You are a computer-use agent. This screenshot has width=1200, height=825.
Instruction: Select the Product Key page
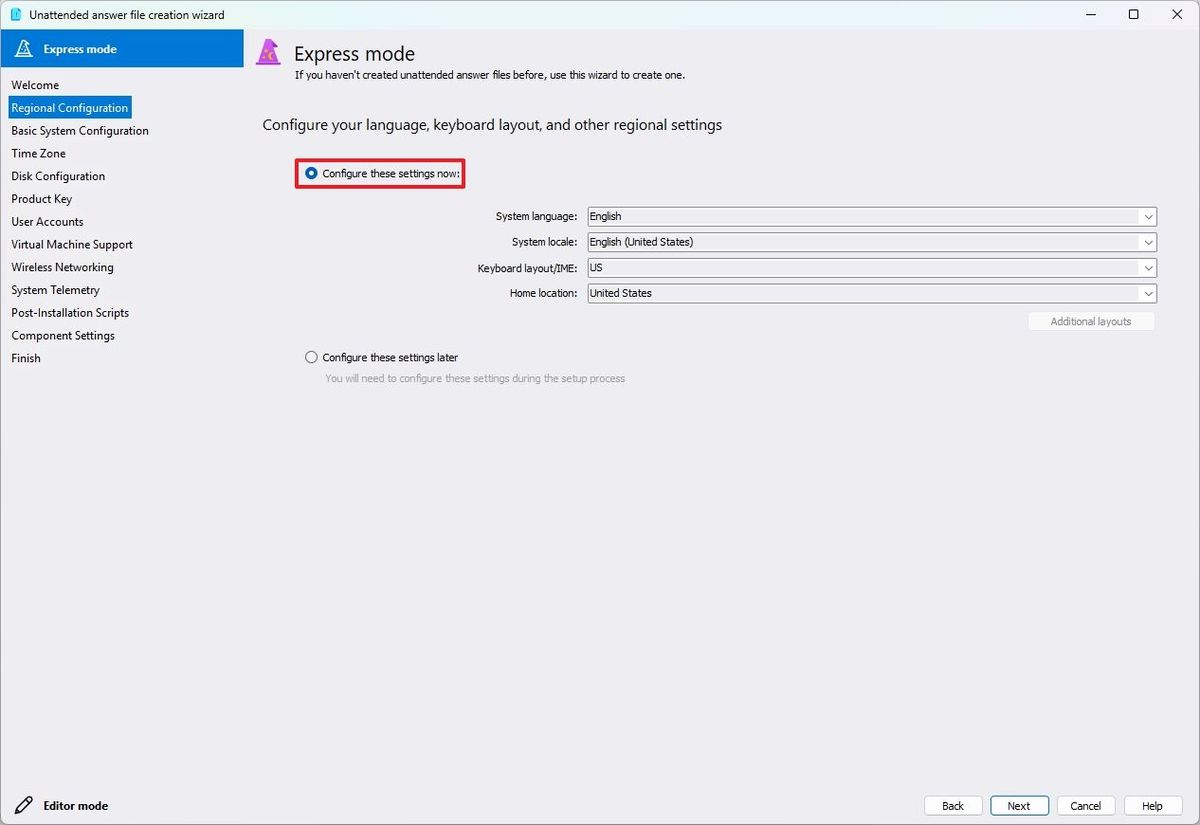point(42,198)
